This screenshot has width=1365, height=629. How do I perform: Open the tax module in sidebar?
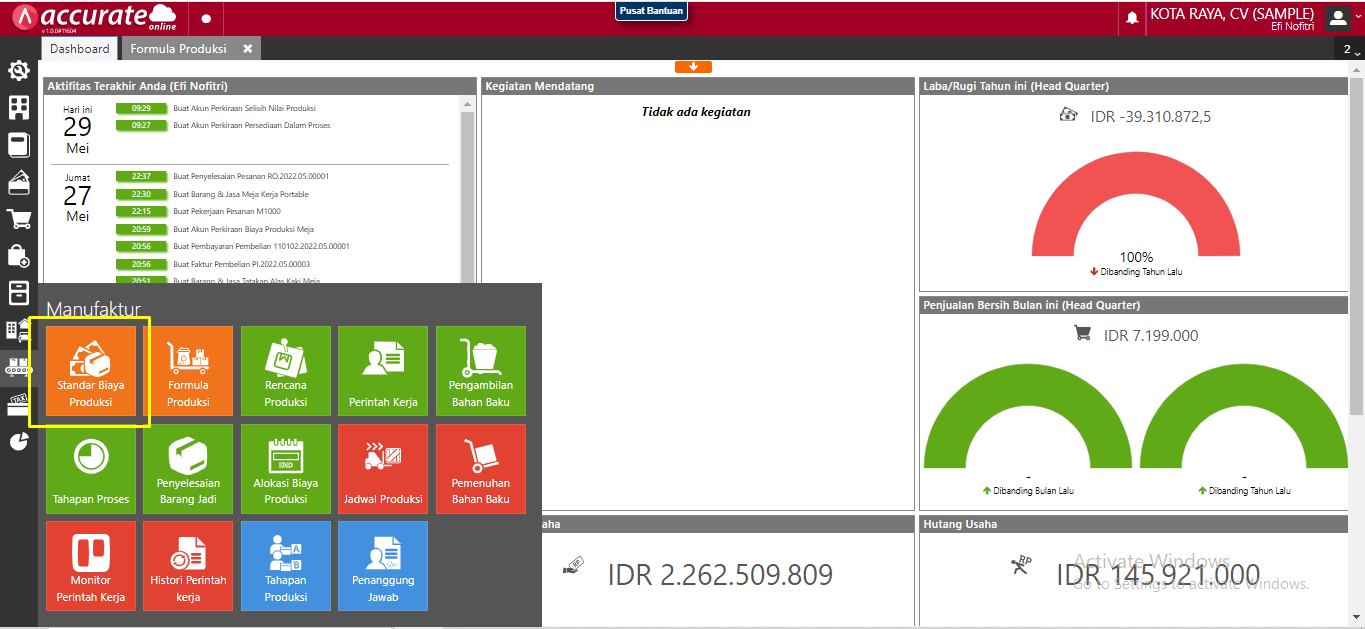click(x=19, y=404)
